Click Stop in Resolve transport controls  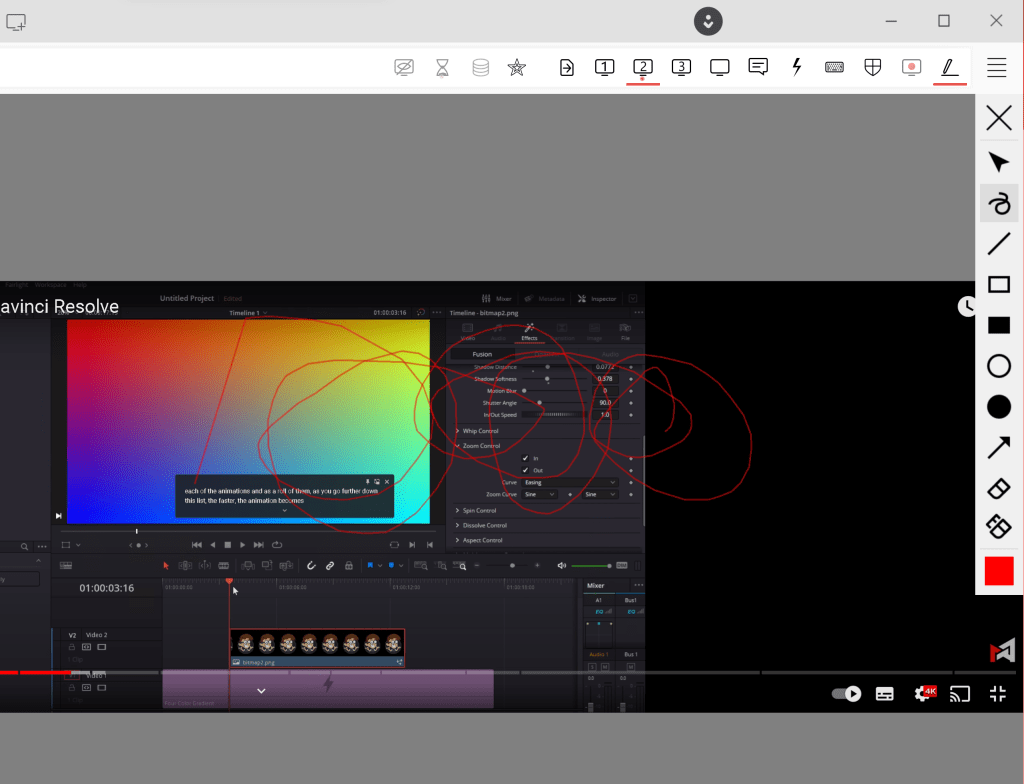pyautogui.click(x=228, y=545)
